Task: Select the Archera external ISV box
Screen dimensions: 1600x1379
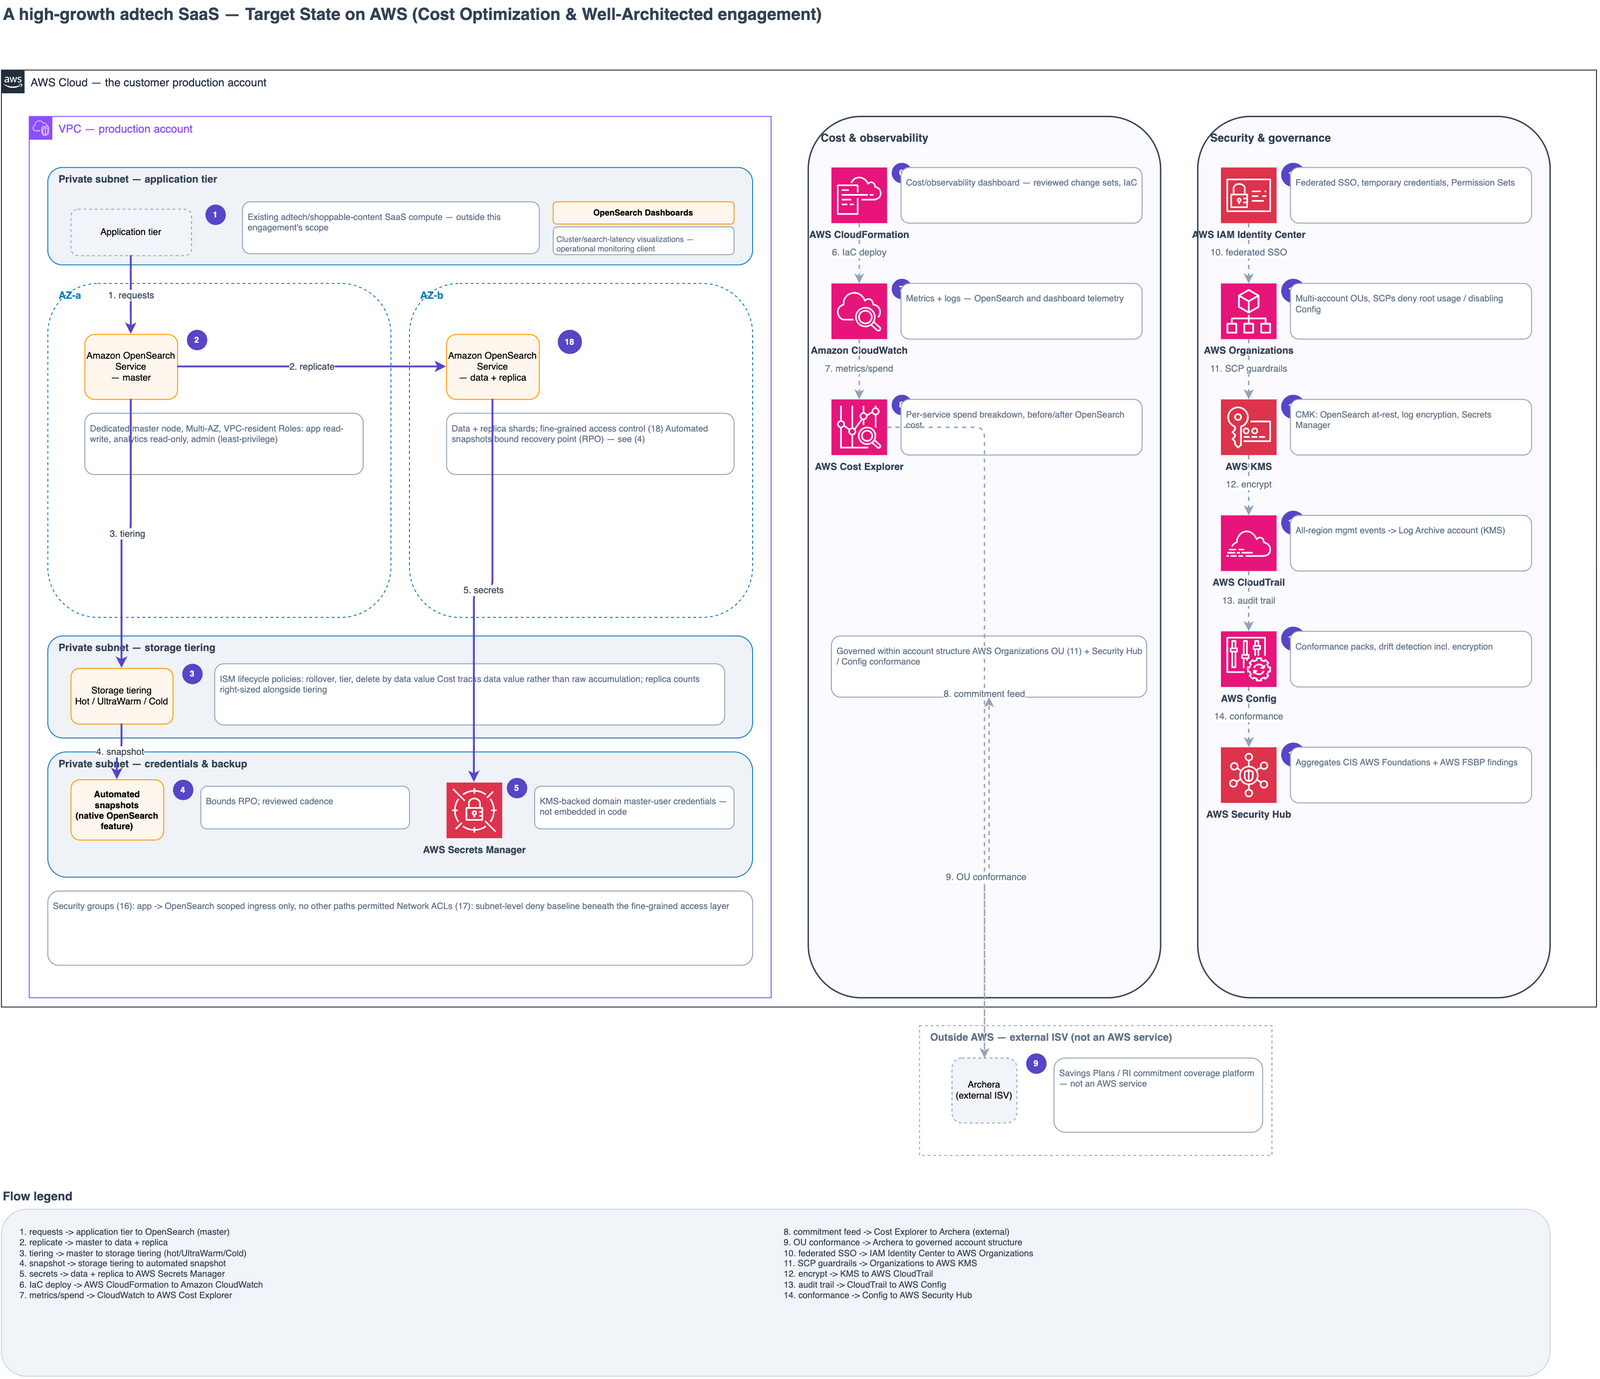Action: pos(984,1090)
